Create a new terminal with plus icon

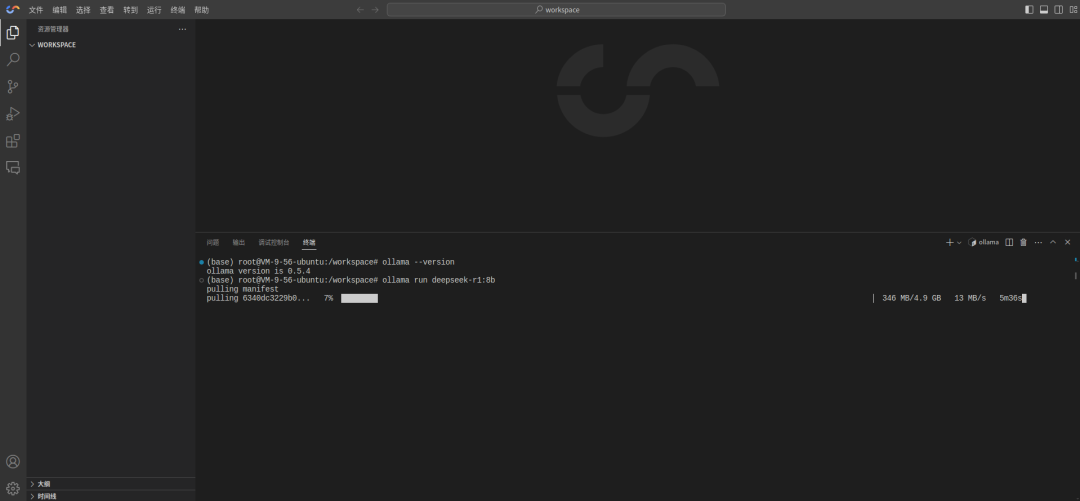[950, 243]
